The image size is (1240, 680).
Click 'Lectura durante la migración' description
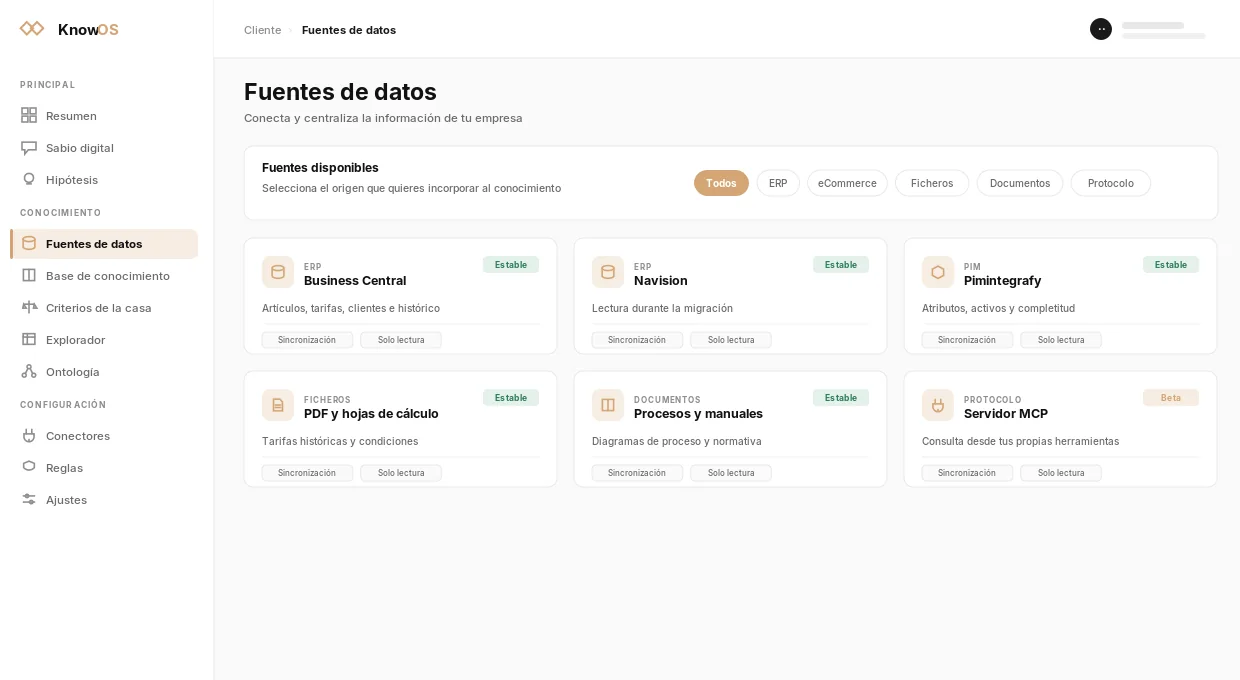[x=662, y=308]
